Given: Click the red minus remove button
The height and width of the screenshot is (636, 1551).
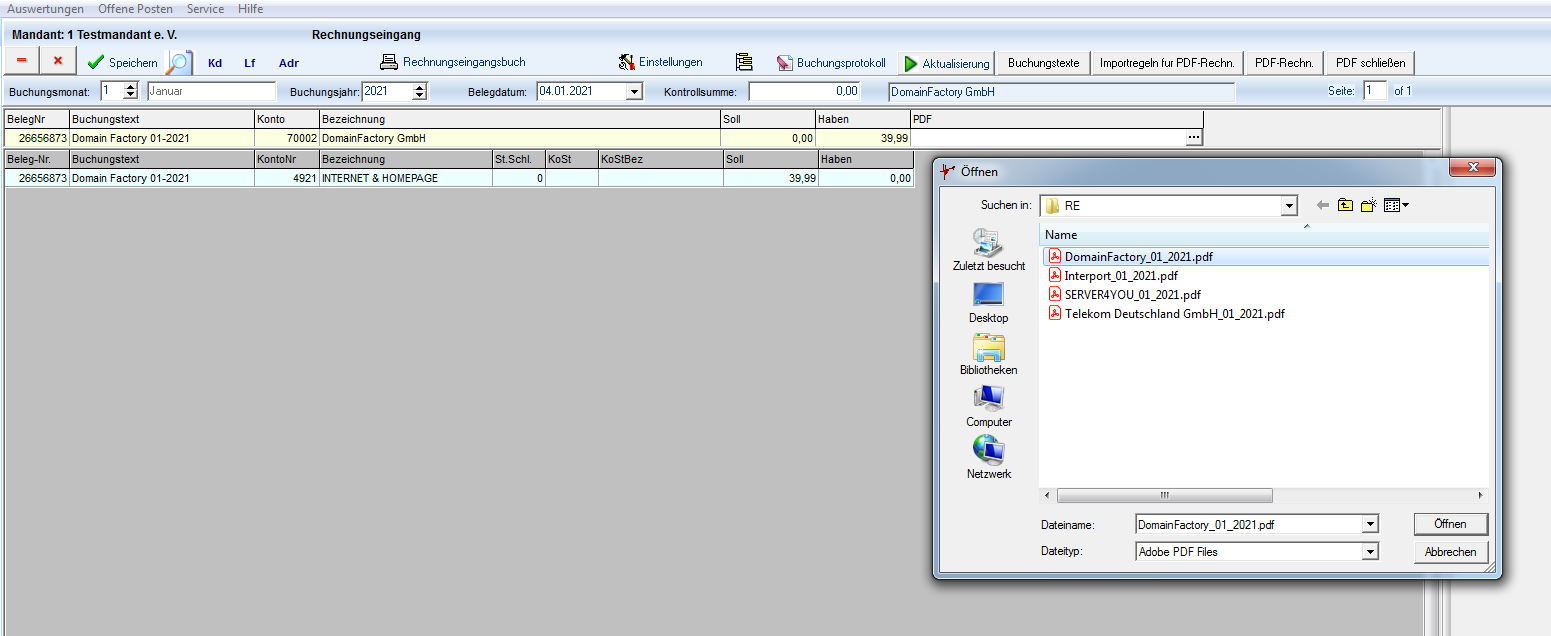Looking at the screenshot, I should (22, 62).
